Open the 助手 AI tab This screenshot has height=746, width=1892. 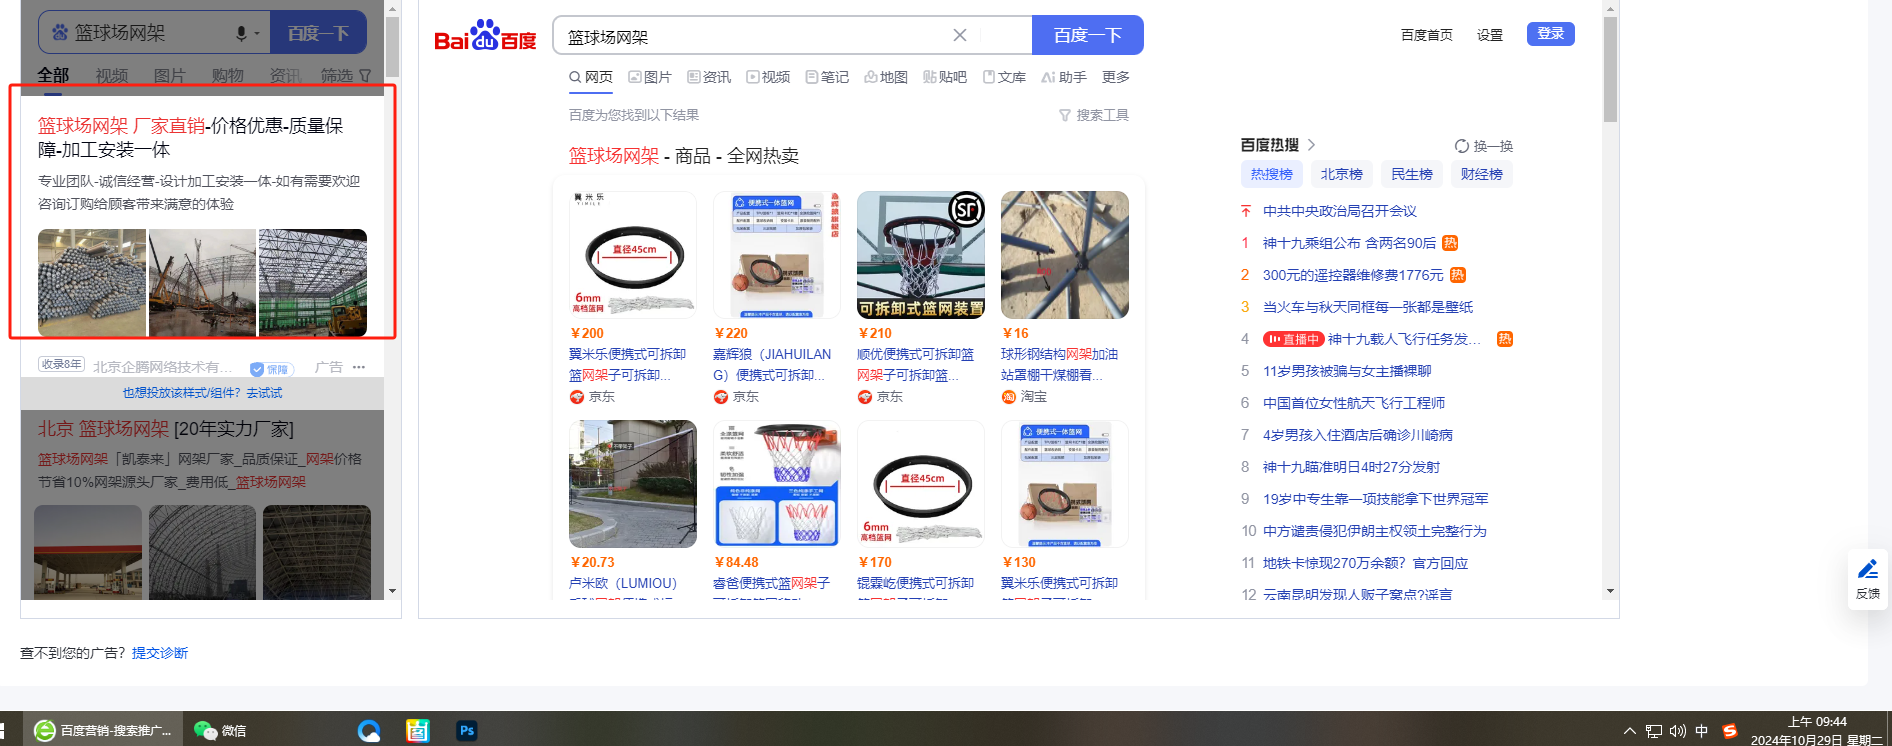(x=1064, y=77)
